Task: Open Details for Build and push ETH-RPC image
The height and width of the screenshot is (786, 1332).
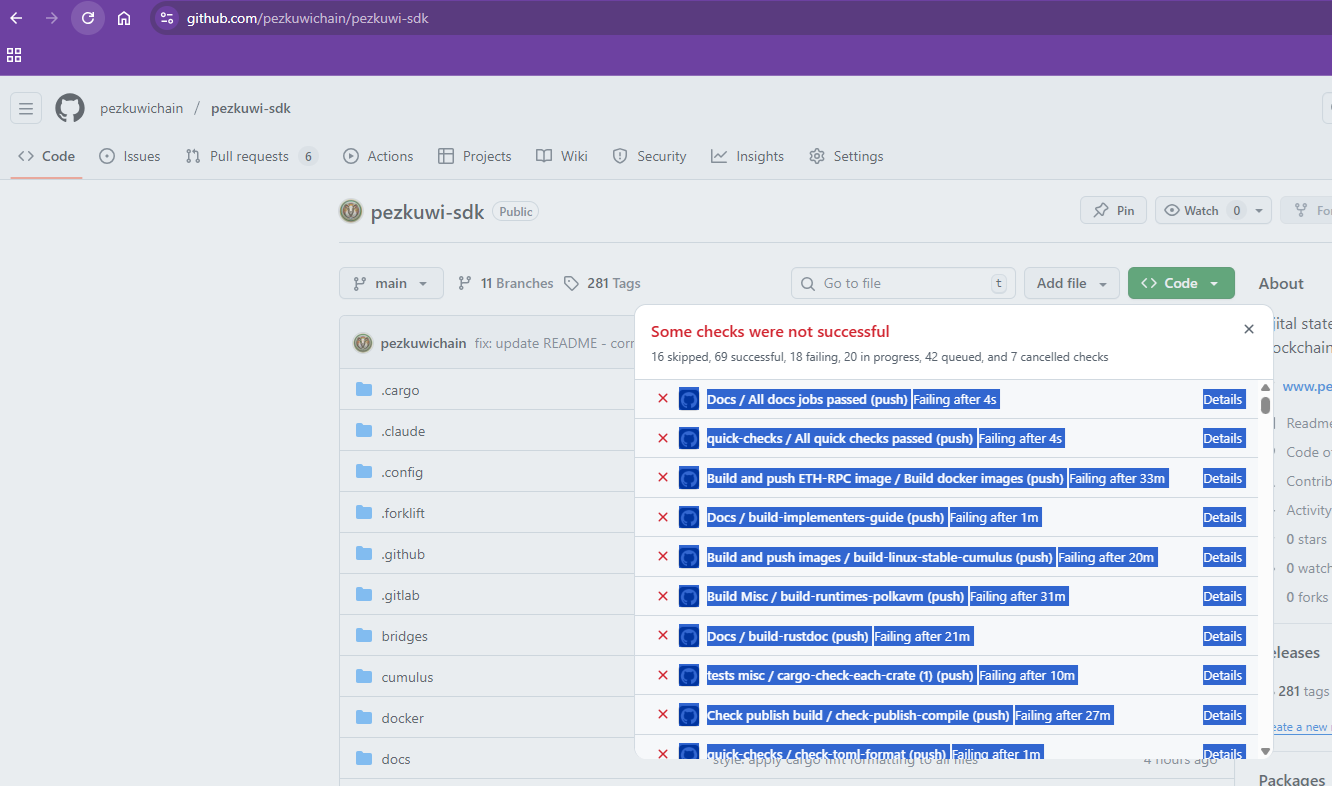Action: (x=1223, y=478)
